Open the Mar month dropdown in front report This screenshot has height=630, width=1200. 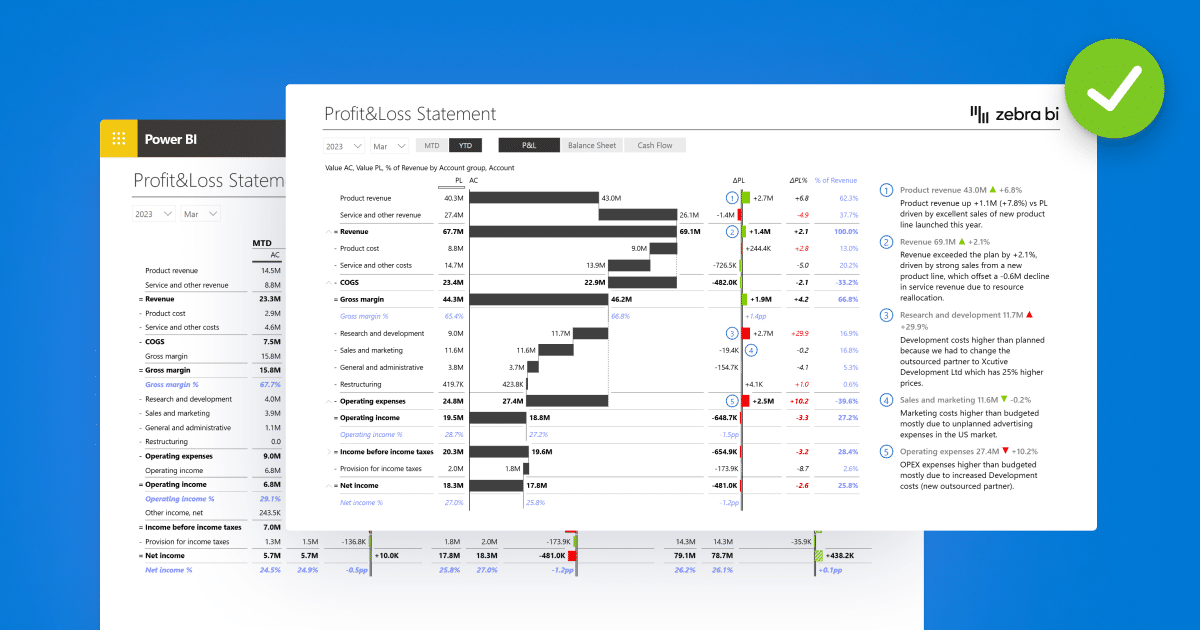(x=390, y=145)
